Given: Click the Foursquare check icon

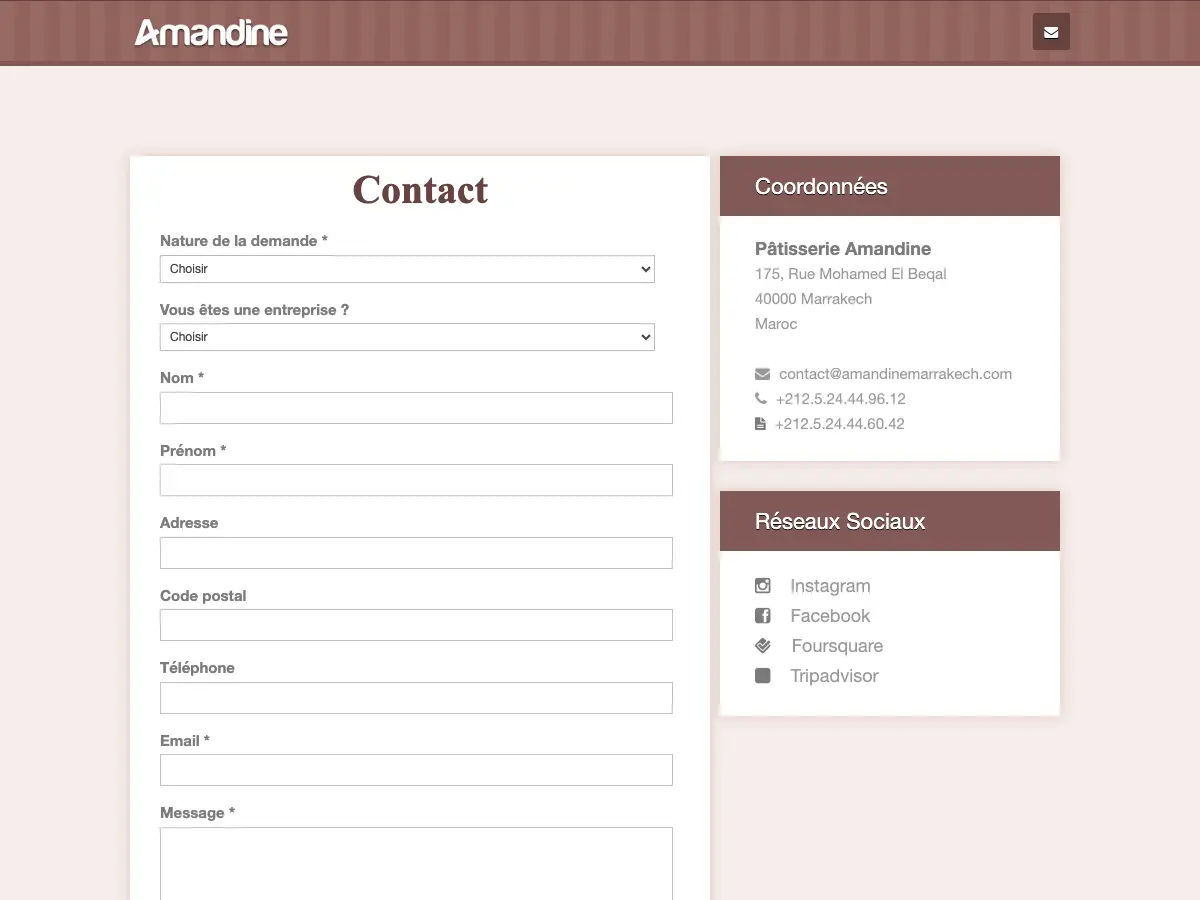Looking at the screenshot, I should (763, 646).
